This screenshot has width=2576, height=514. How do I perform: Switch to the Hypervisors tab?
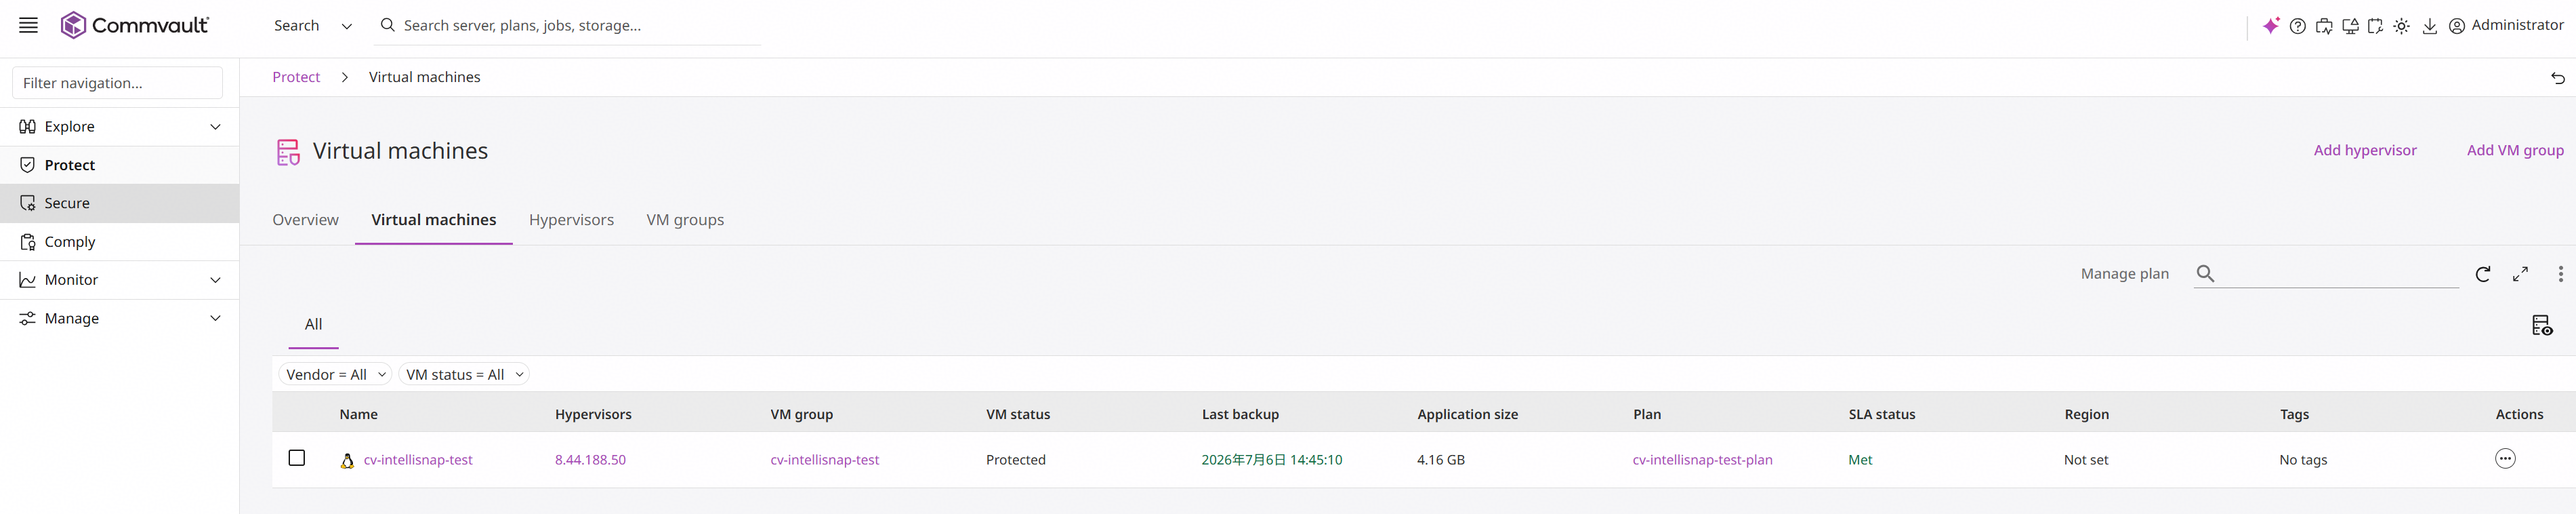point(571,220)
